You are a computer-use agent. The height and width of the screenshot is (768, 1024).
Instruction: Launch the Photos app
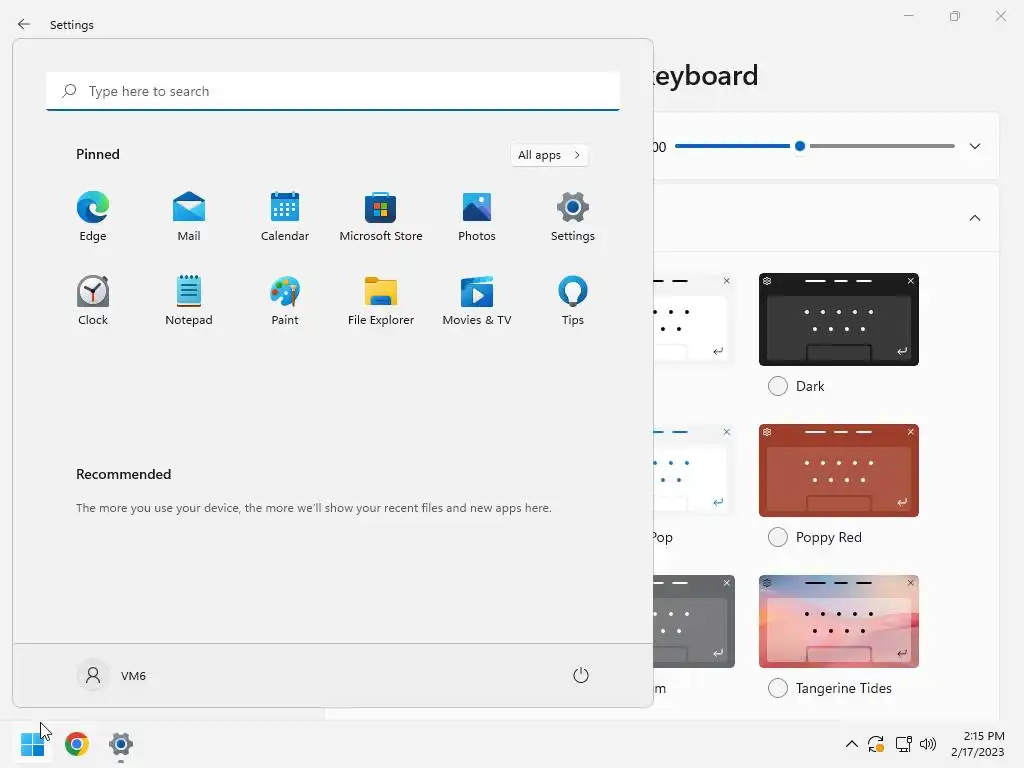(x=477, y=216)
